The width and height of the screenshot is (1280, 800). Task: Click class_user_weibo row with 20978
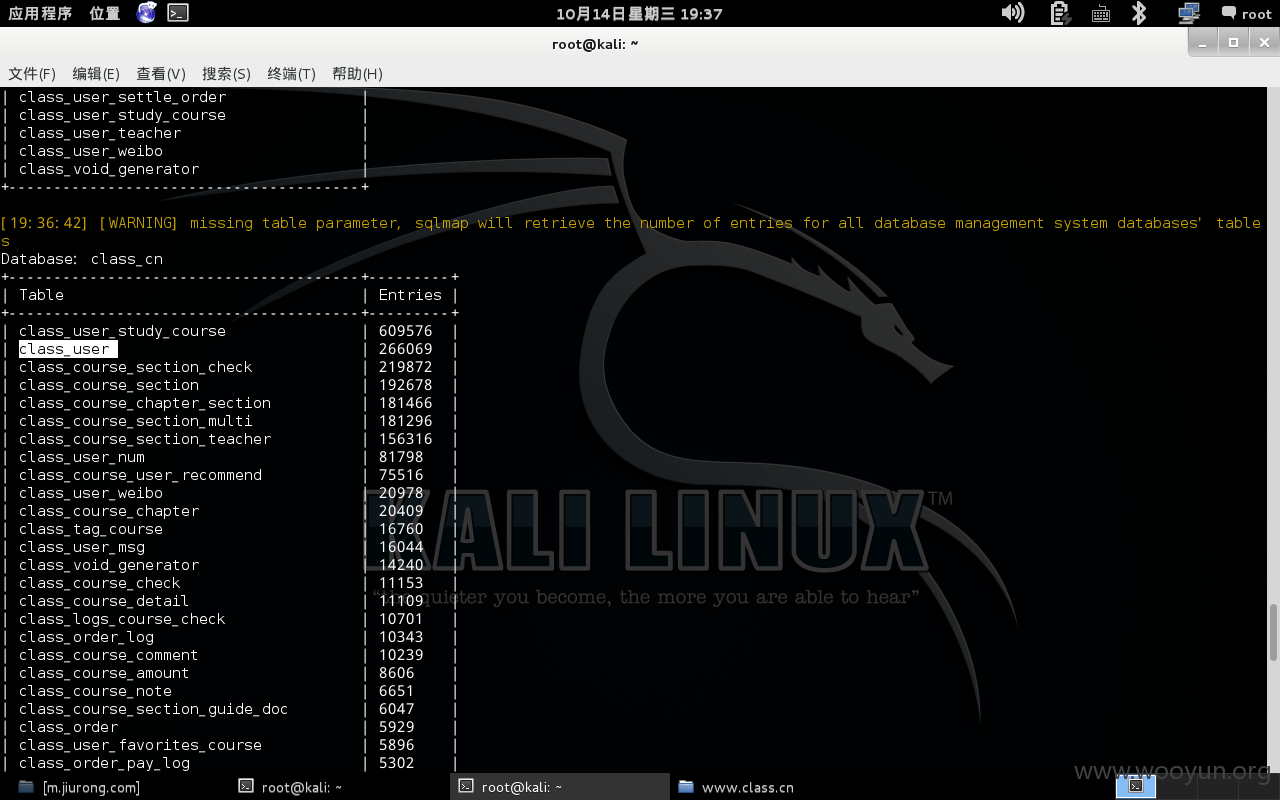pos(229,493)
